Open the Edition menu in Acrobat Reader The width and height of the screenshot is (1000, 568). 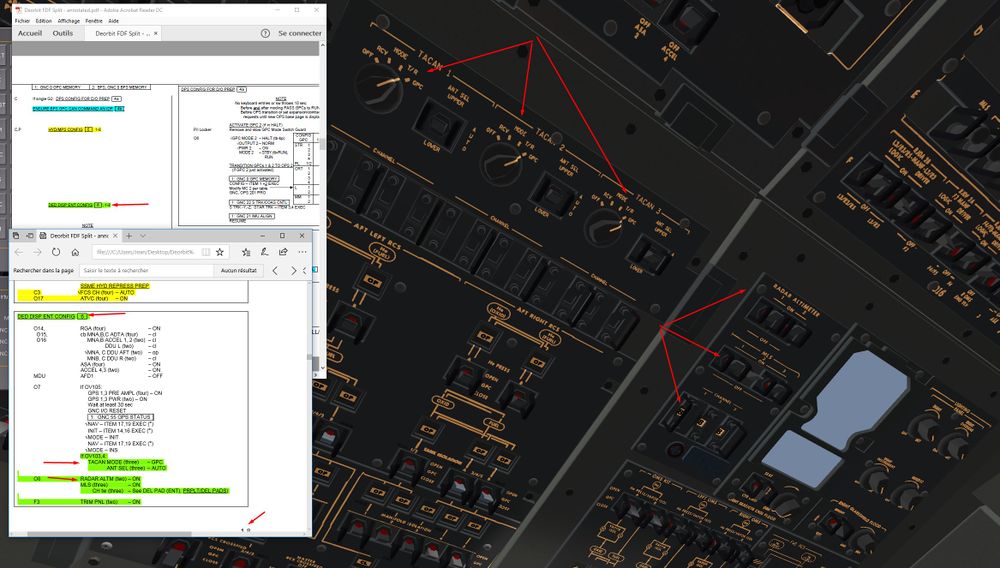(x=43, y=21)
